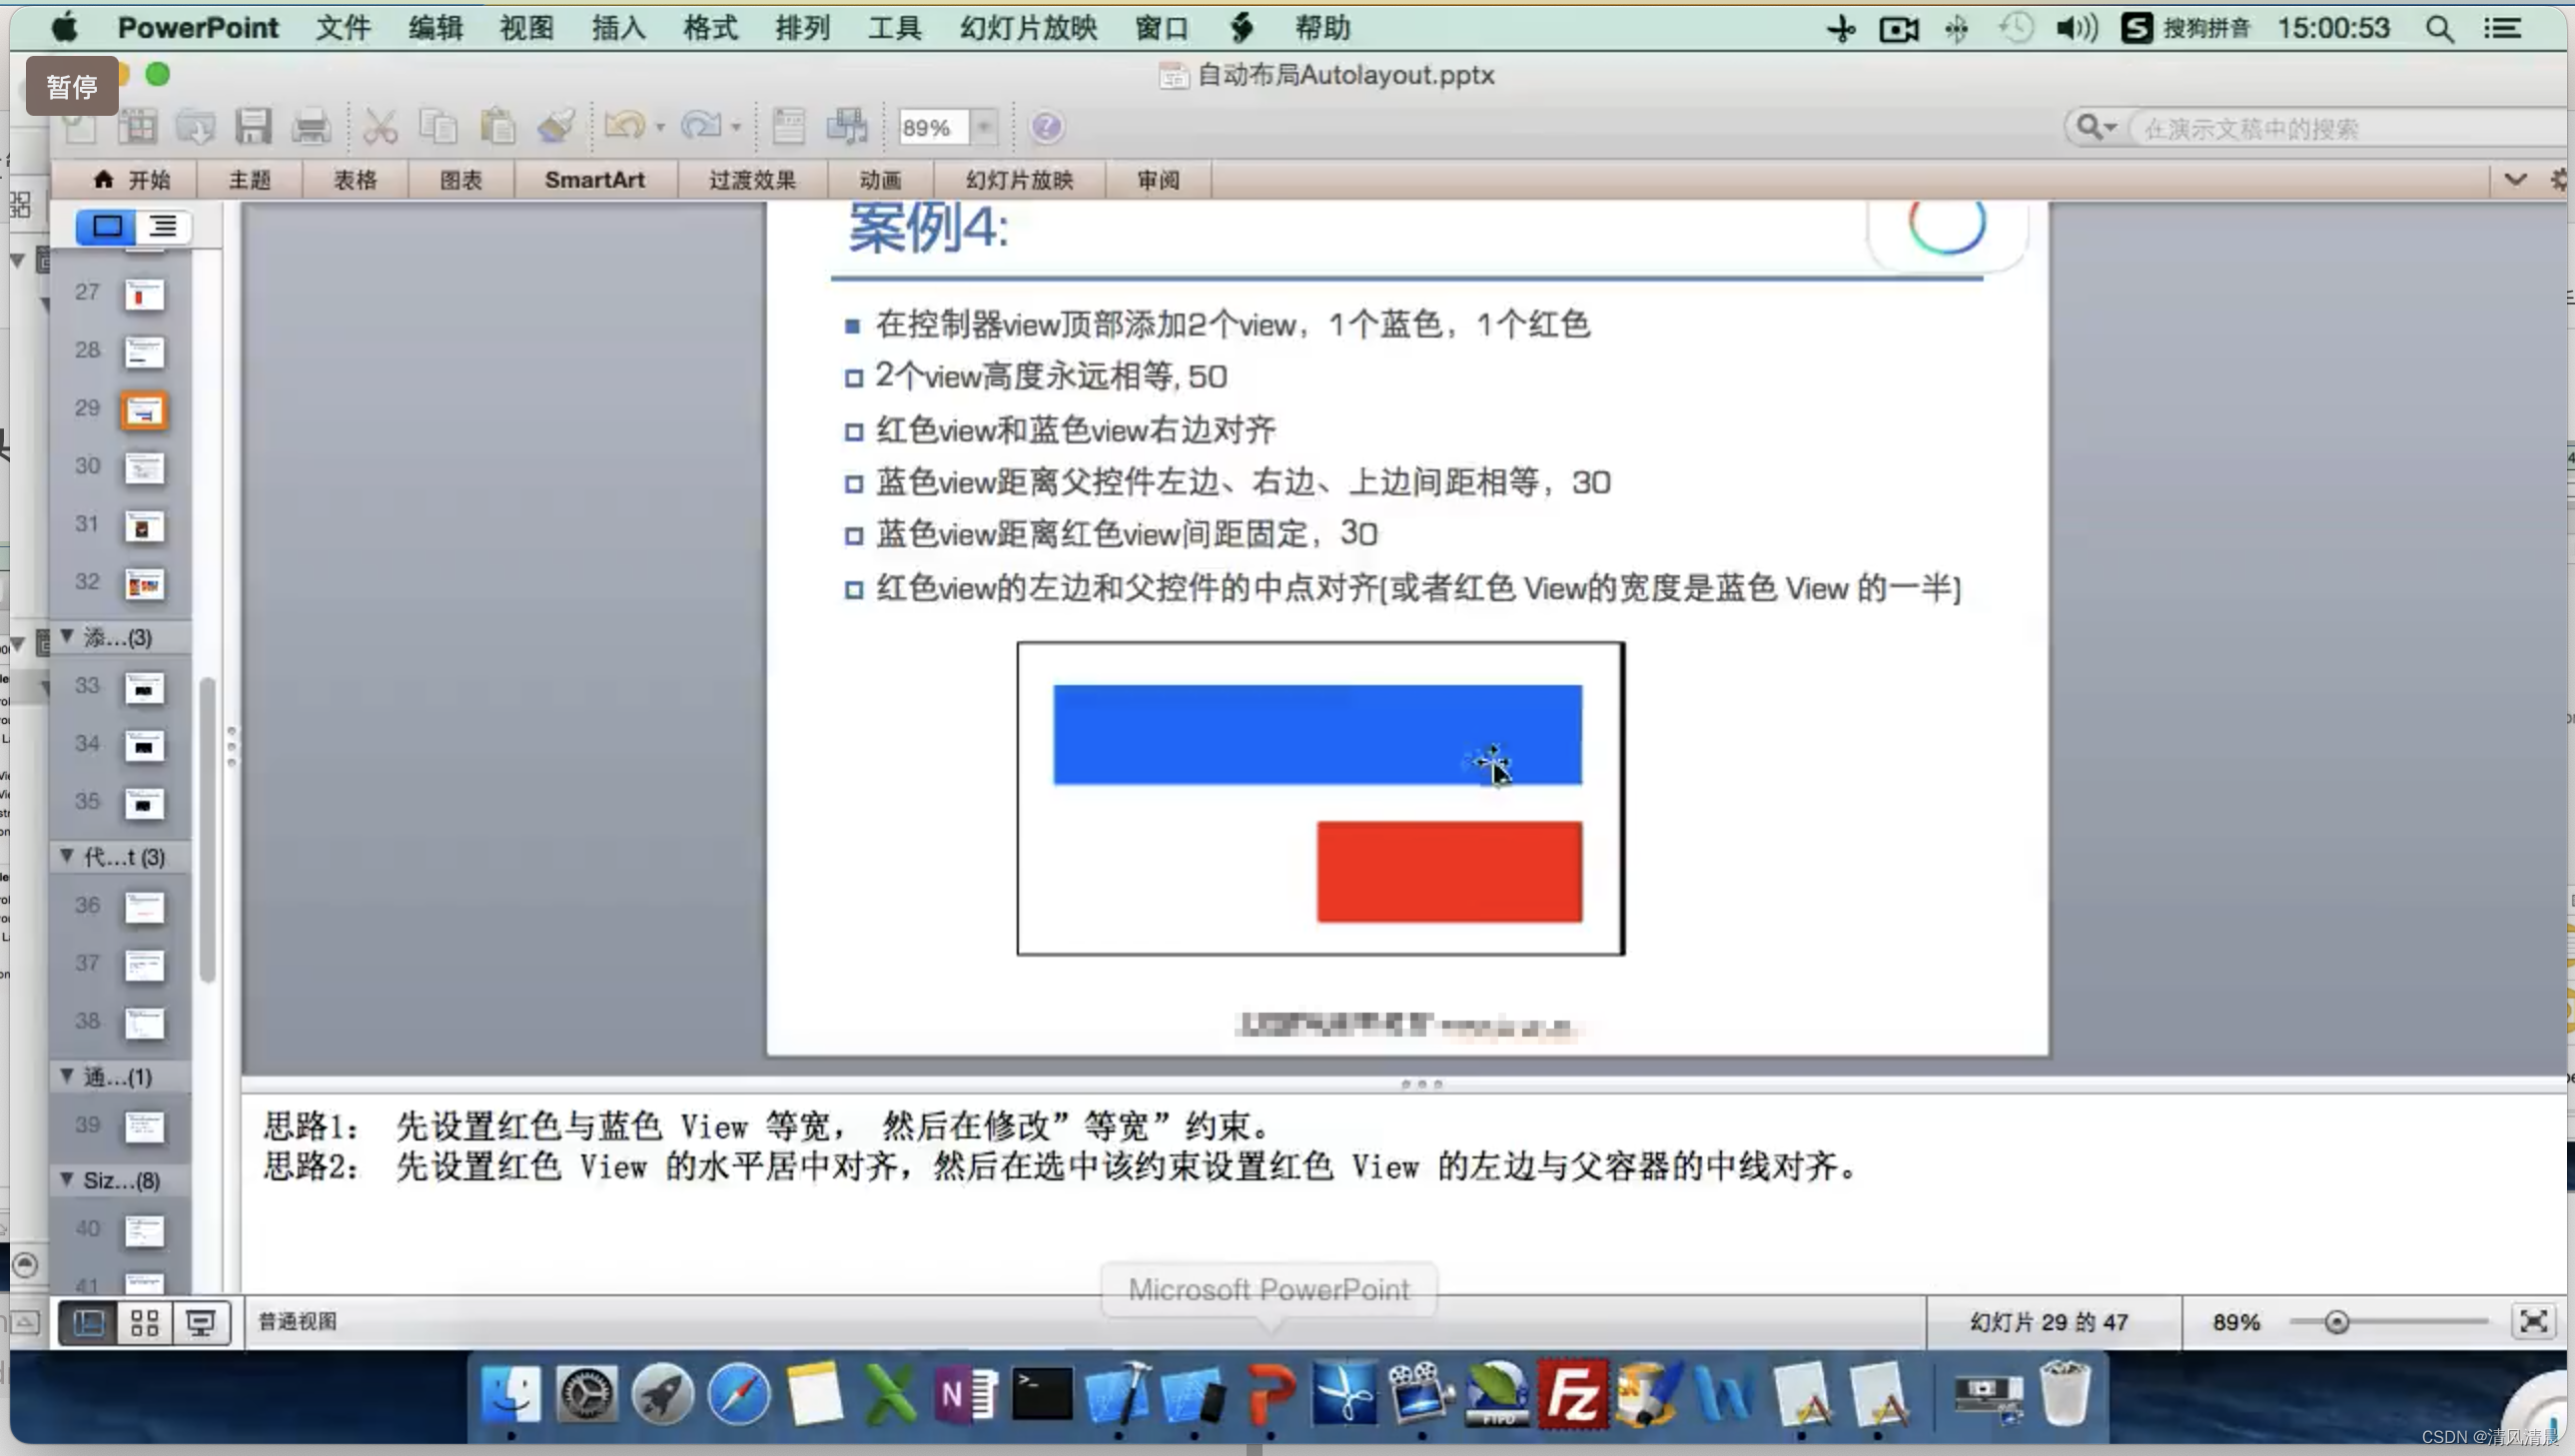The height and width of the screenshot is (1456, 2575).
Task: Click the Print icon in toolbar
Action: pos(311,127)
